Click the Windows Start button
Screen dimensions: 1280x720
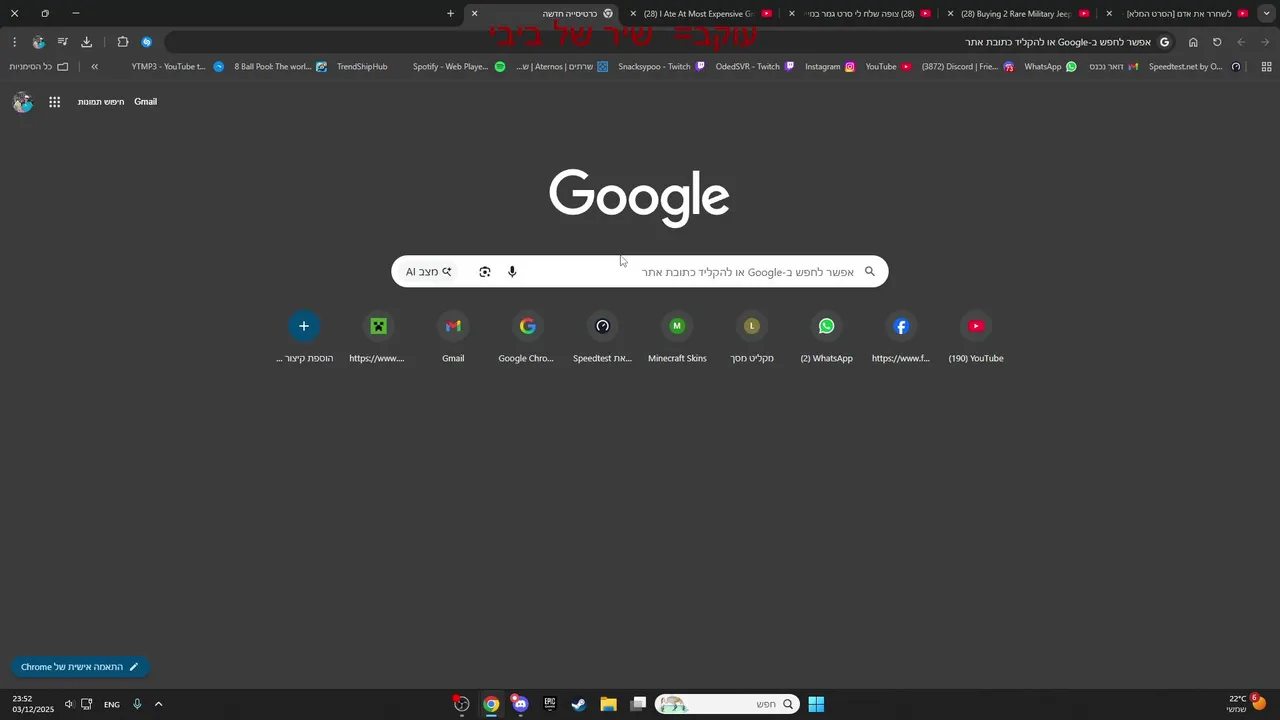[x=816, y=704]
